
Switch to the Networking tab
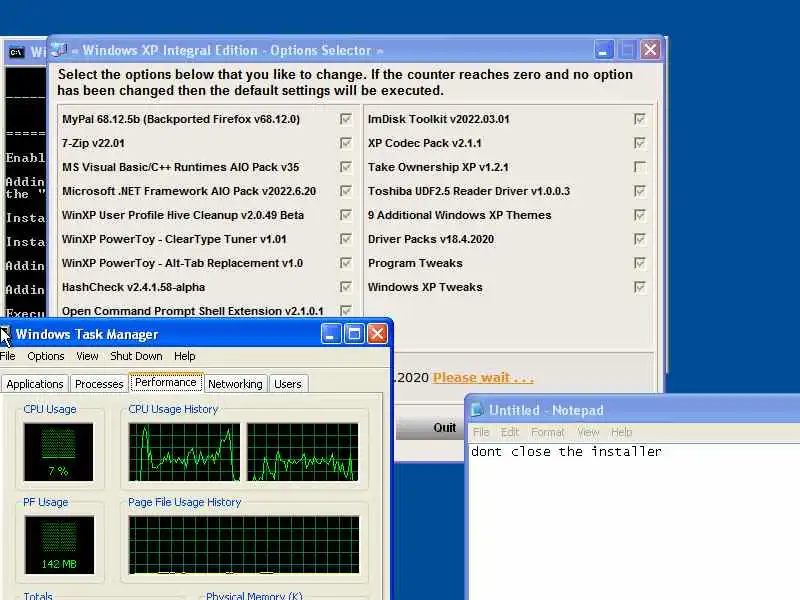click(x=235, y=384)
